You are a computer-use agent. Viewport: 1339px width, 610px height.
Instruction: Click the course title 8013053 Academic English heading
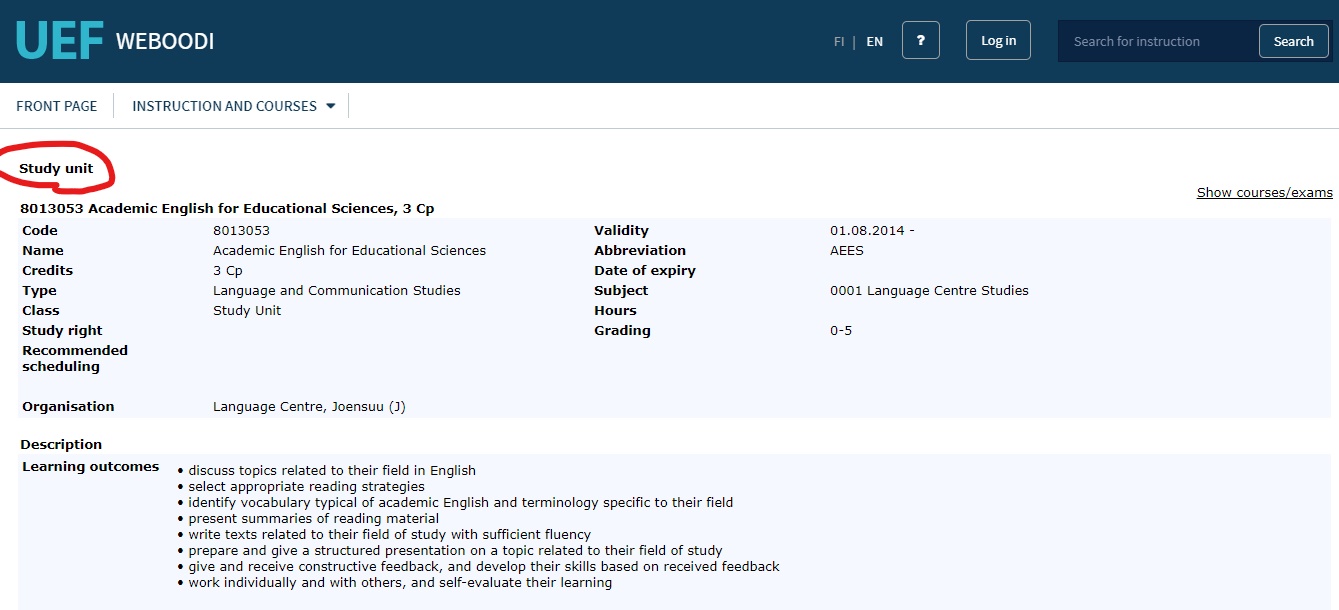click(227, 208)
